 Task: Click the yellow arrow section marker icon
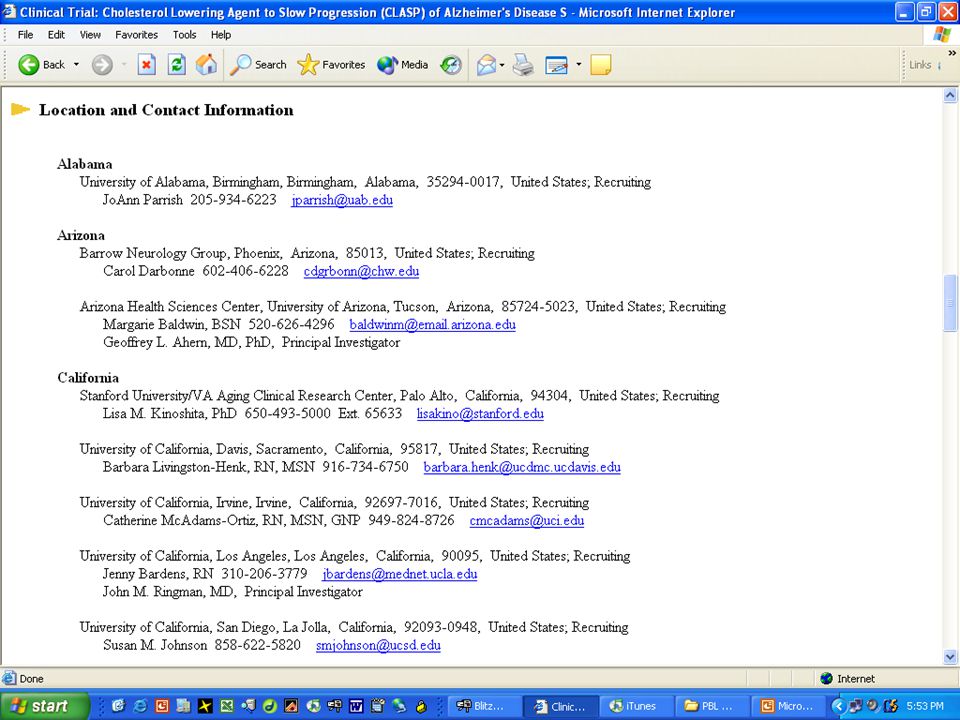point(20,110)
